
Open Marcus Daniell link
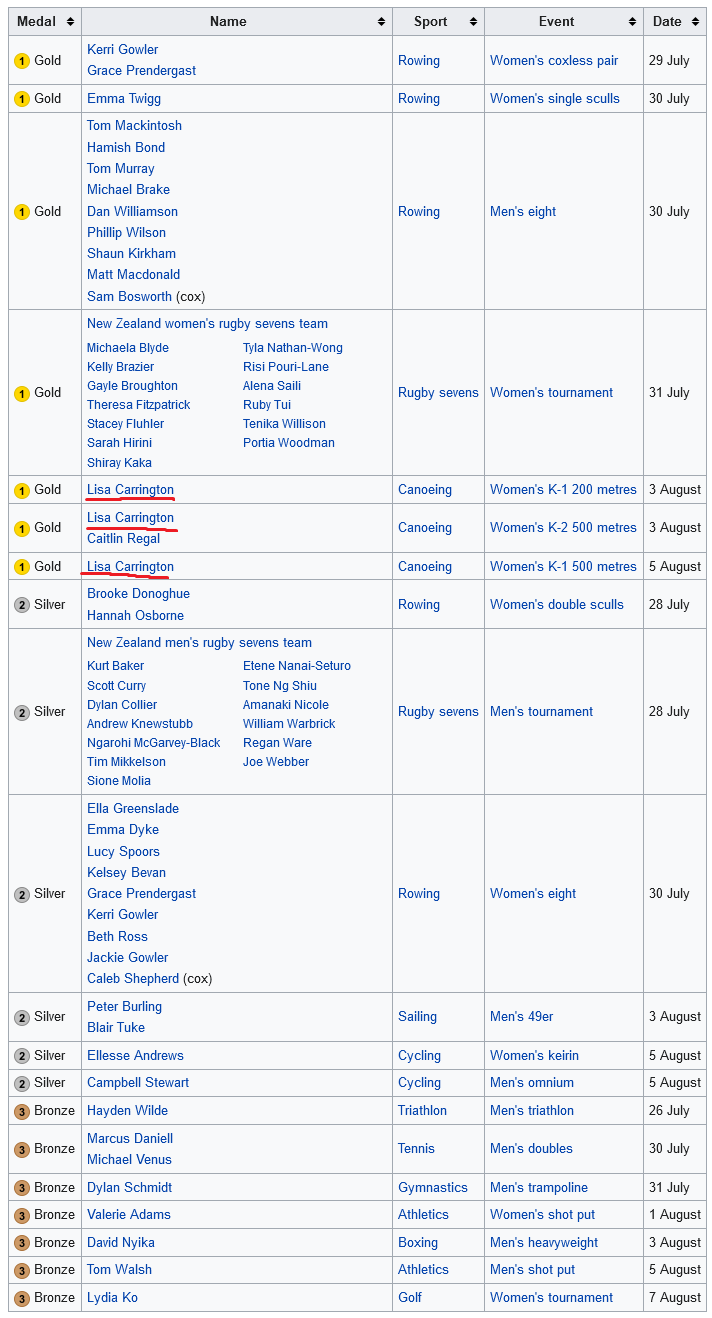click(x=130, y=1138)
